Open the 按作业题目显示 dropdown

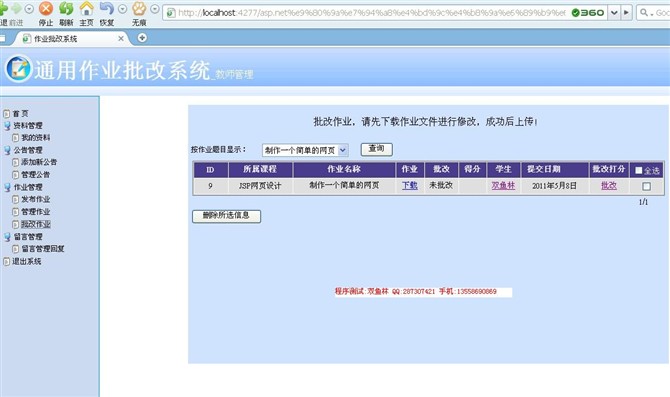(305, 150)
